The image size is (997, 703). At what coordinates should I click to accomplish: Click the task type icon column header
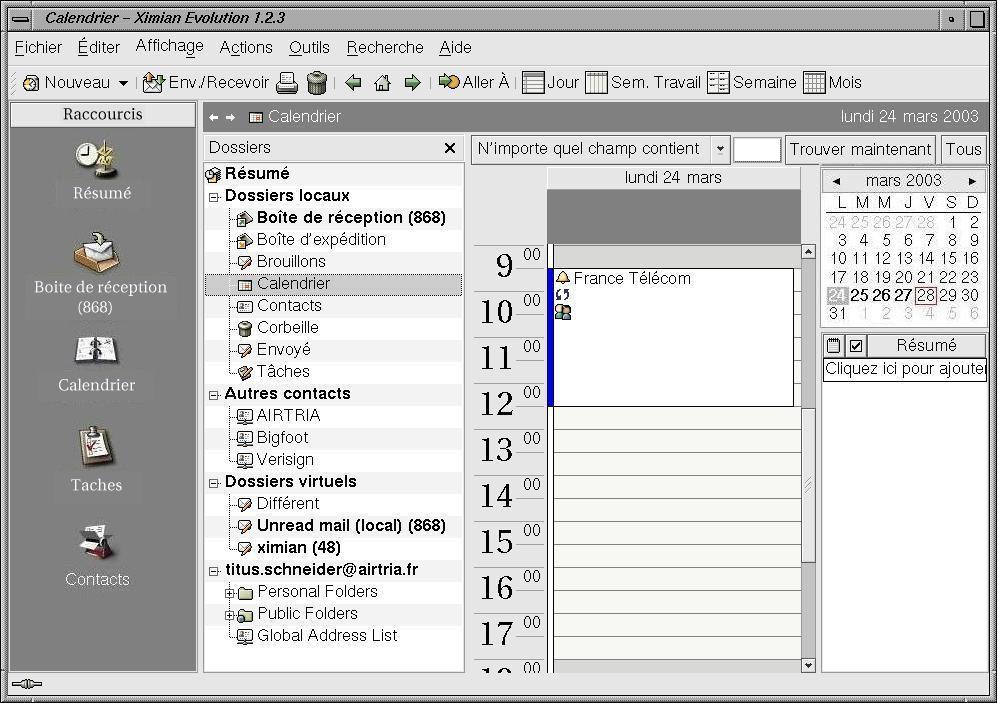click(834, 346)
